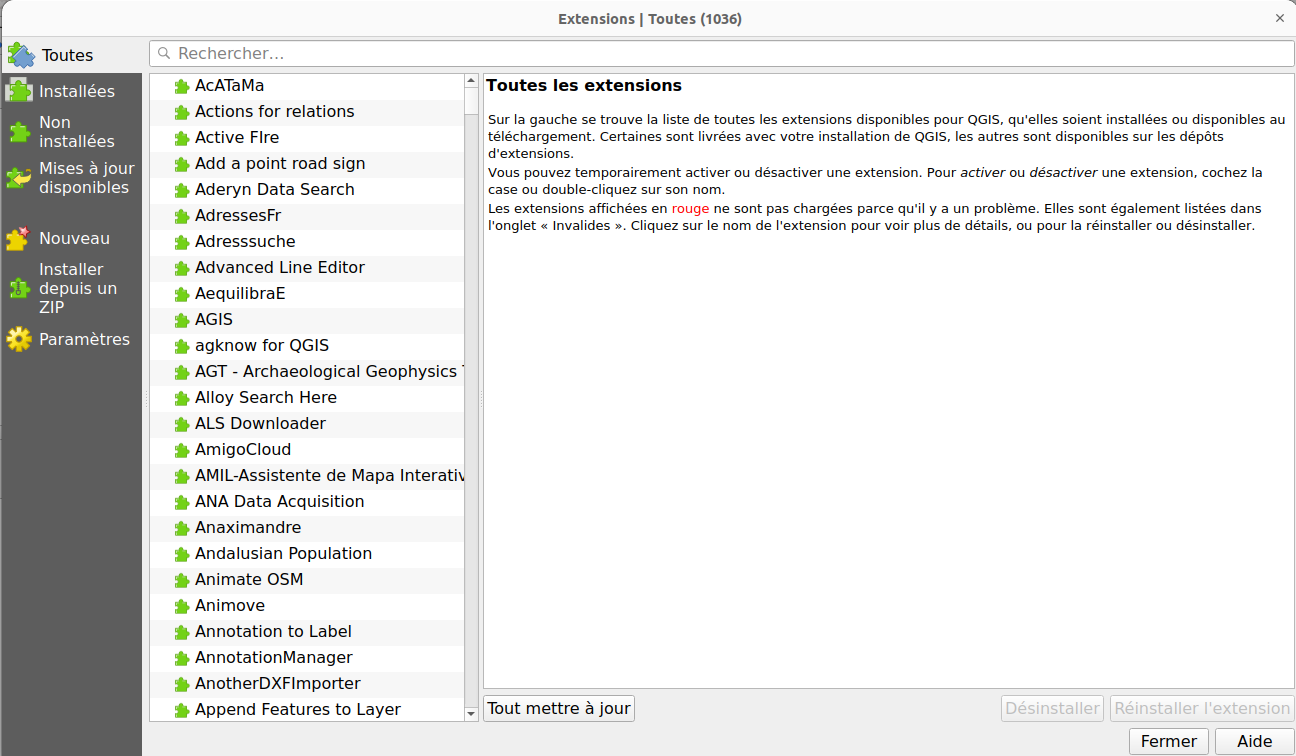Click the Rechercher search field
1296x756 pixels.
click(400, 53)
